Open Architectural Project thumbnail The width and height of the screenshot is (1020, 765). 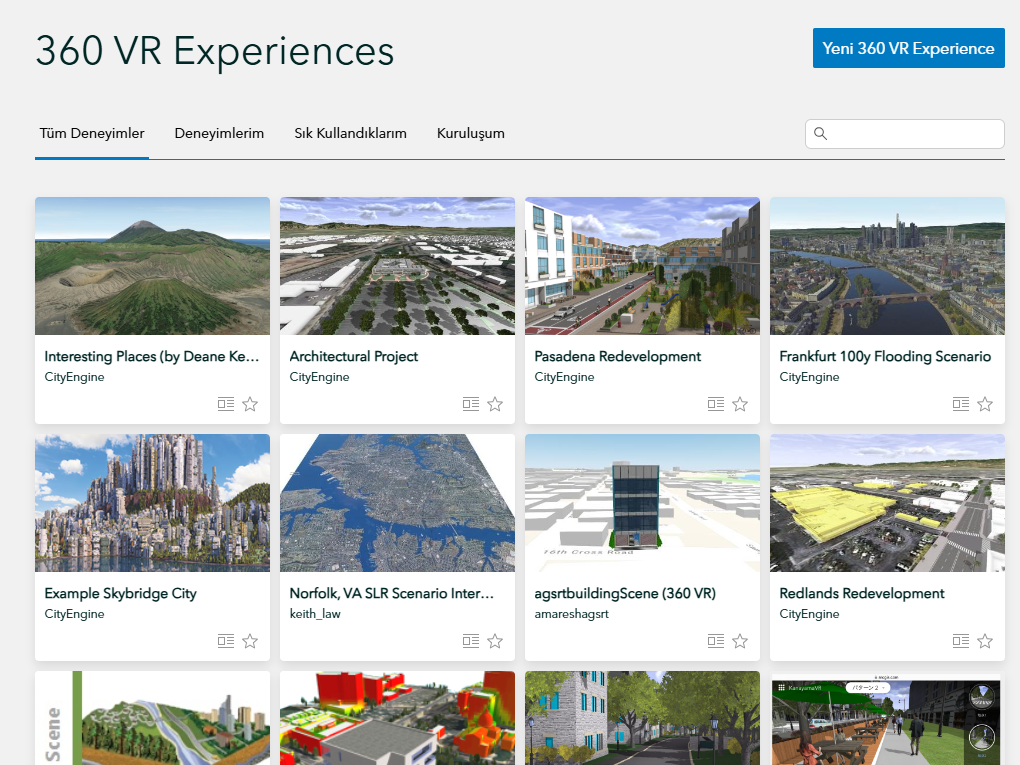pyautogui.click(x=397, y=266)
